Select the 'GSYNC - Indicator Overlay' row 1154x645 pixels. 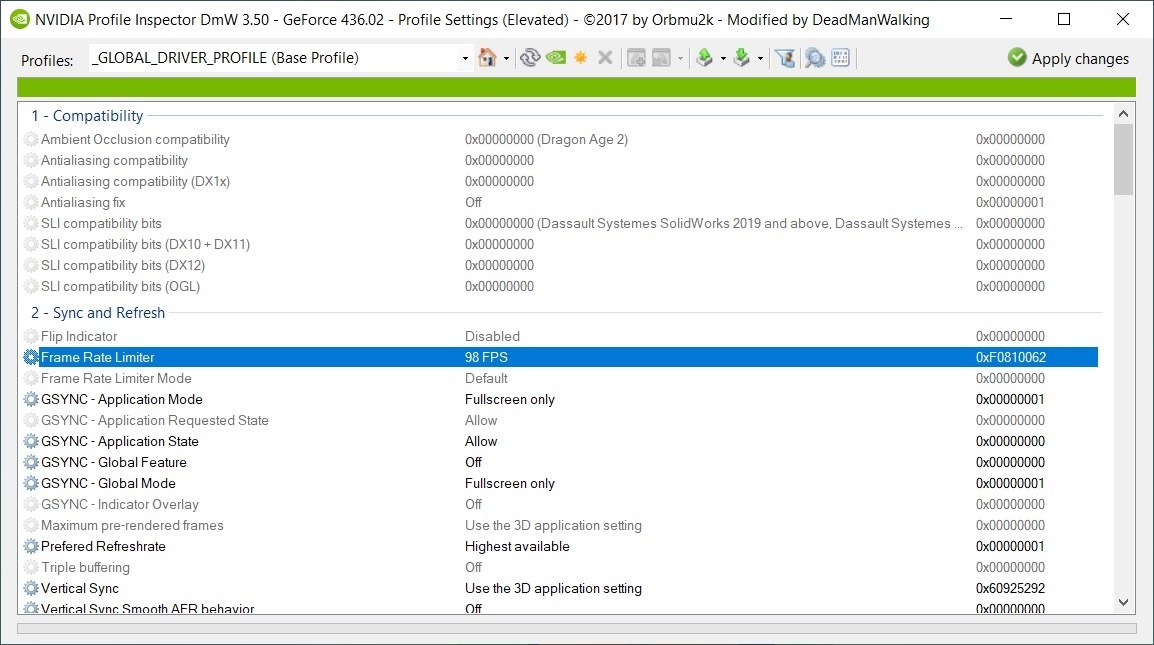click(560, 504)
